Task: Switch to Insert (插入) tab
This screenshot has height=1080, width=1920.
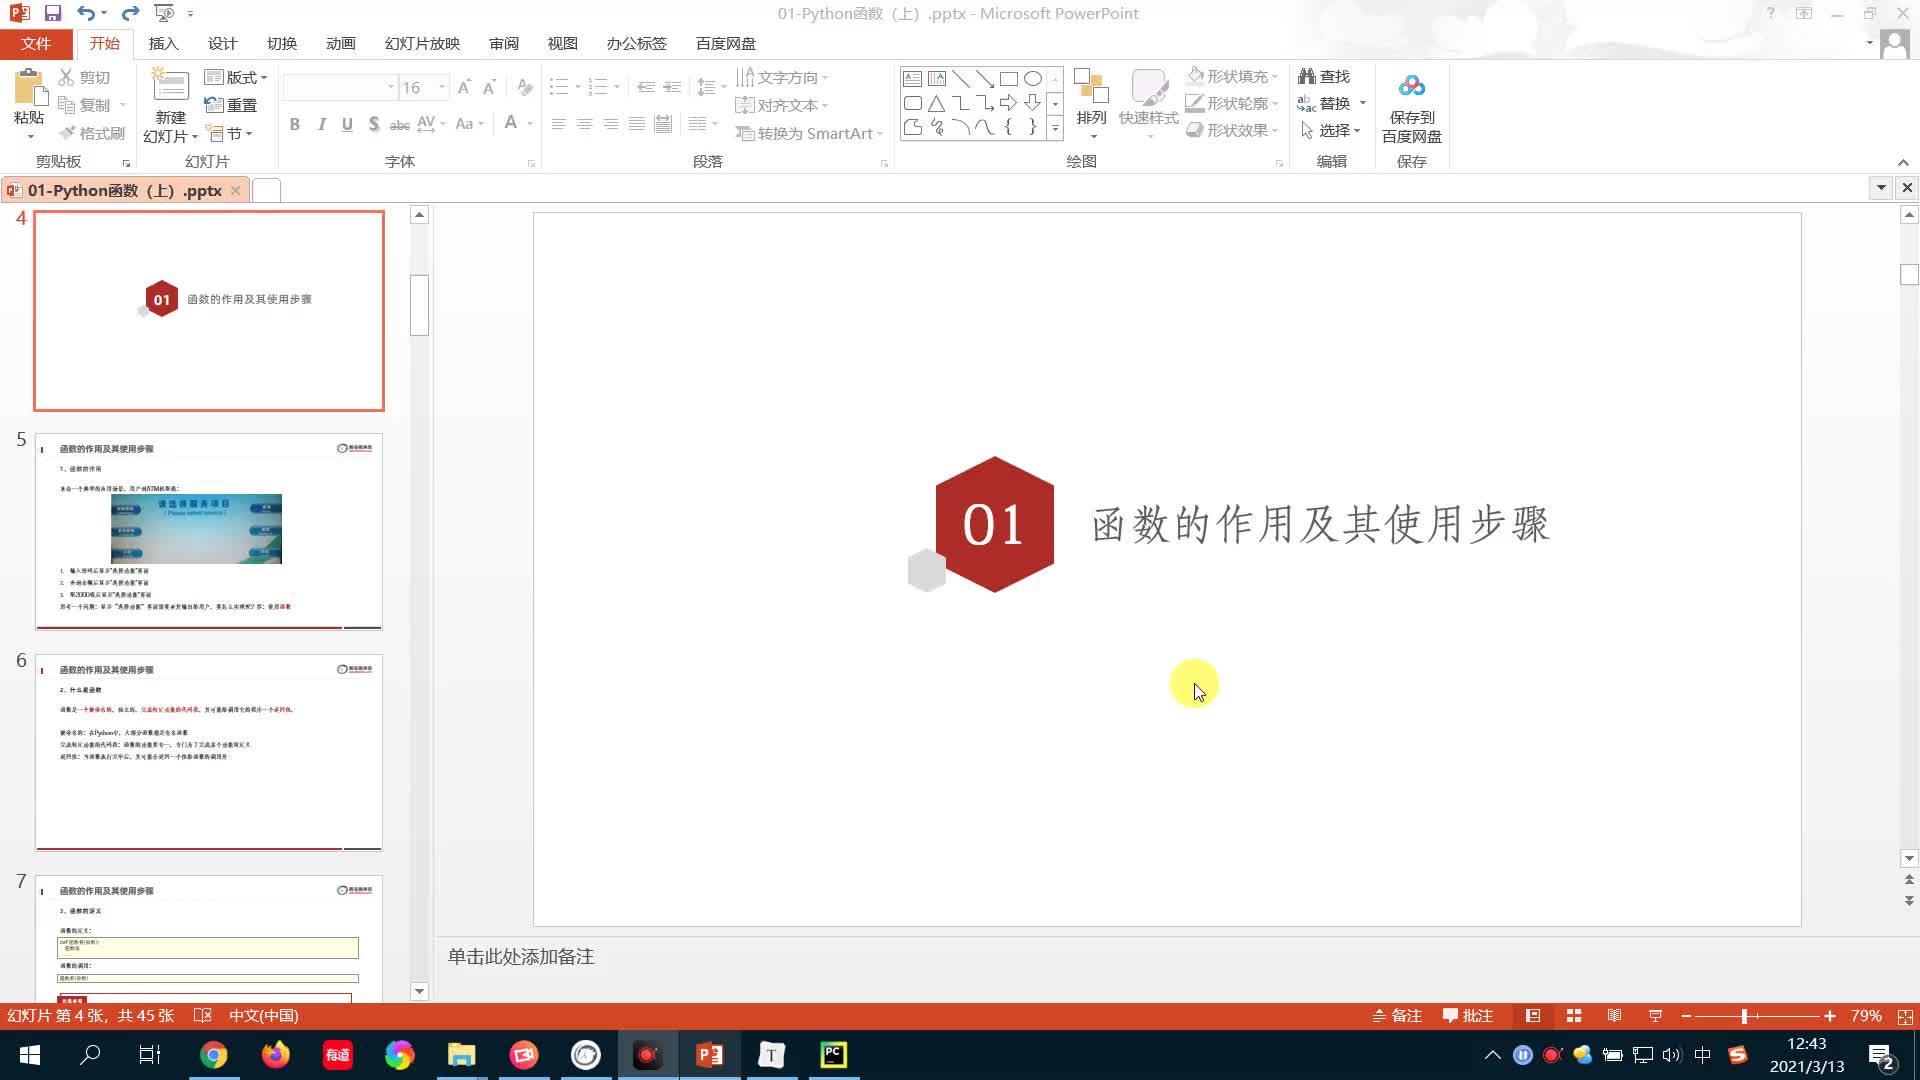Action: (x=163, y=43)
